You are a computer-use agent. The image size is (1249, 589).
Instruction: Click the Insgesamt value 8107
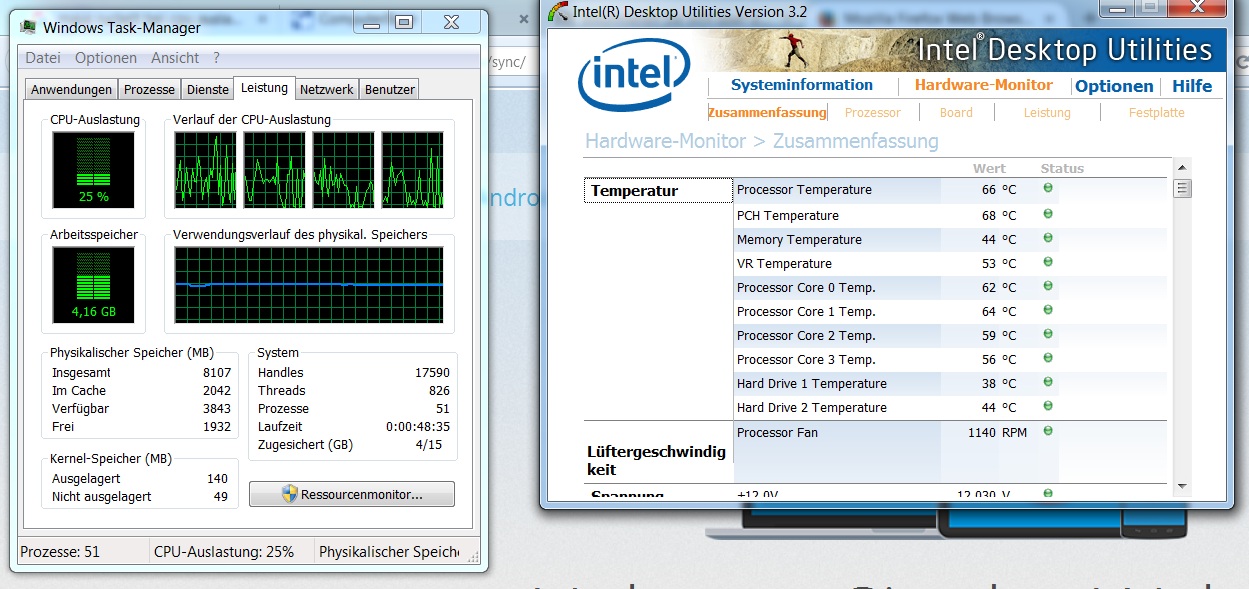(x=216, y=372)
